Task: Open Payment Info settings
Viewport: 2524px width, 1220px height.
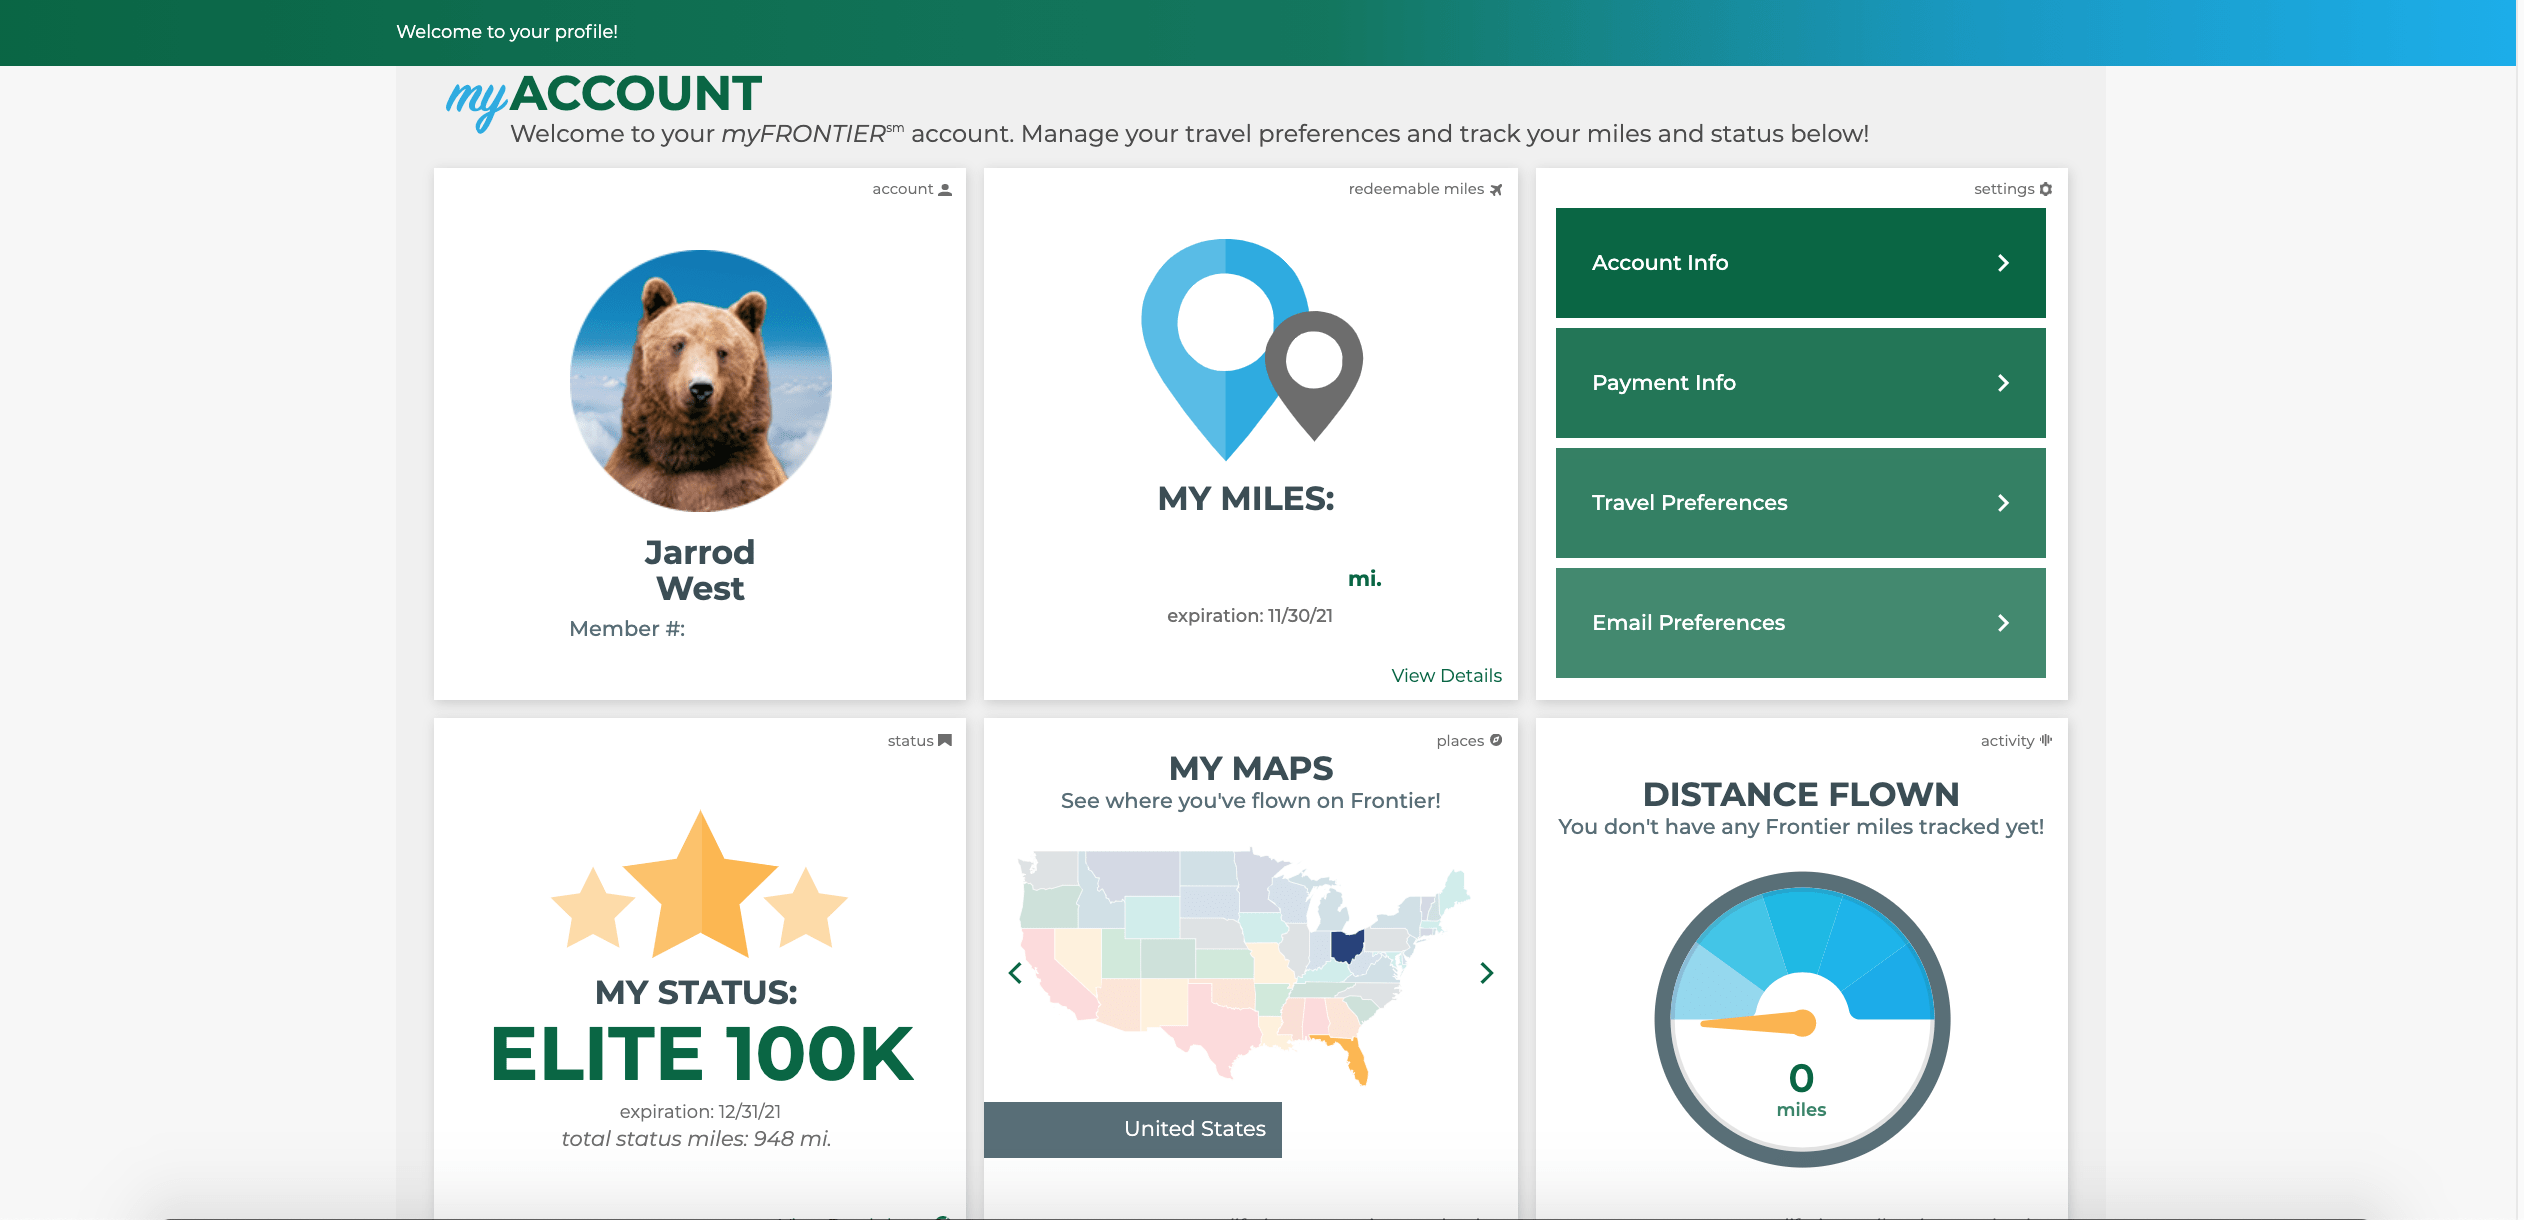Action: click(1800, 383)
